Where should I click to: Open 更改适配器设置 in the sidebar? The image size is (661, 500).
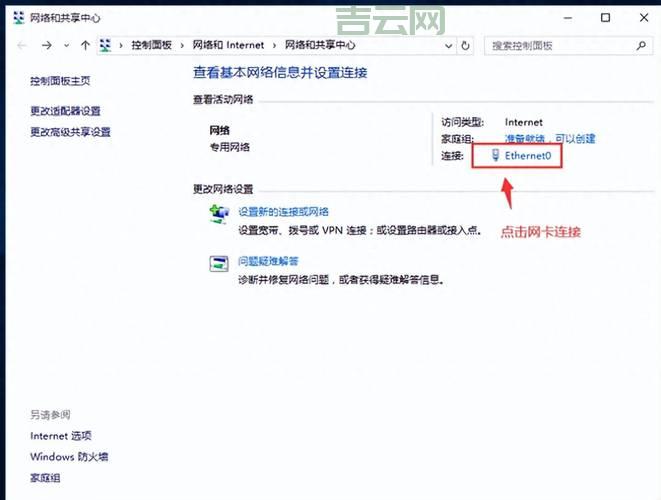pos(65,111)
